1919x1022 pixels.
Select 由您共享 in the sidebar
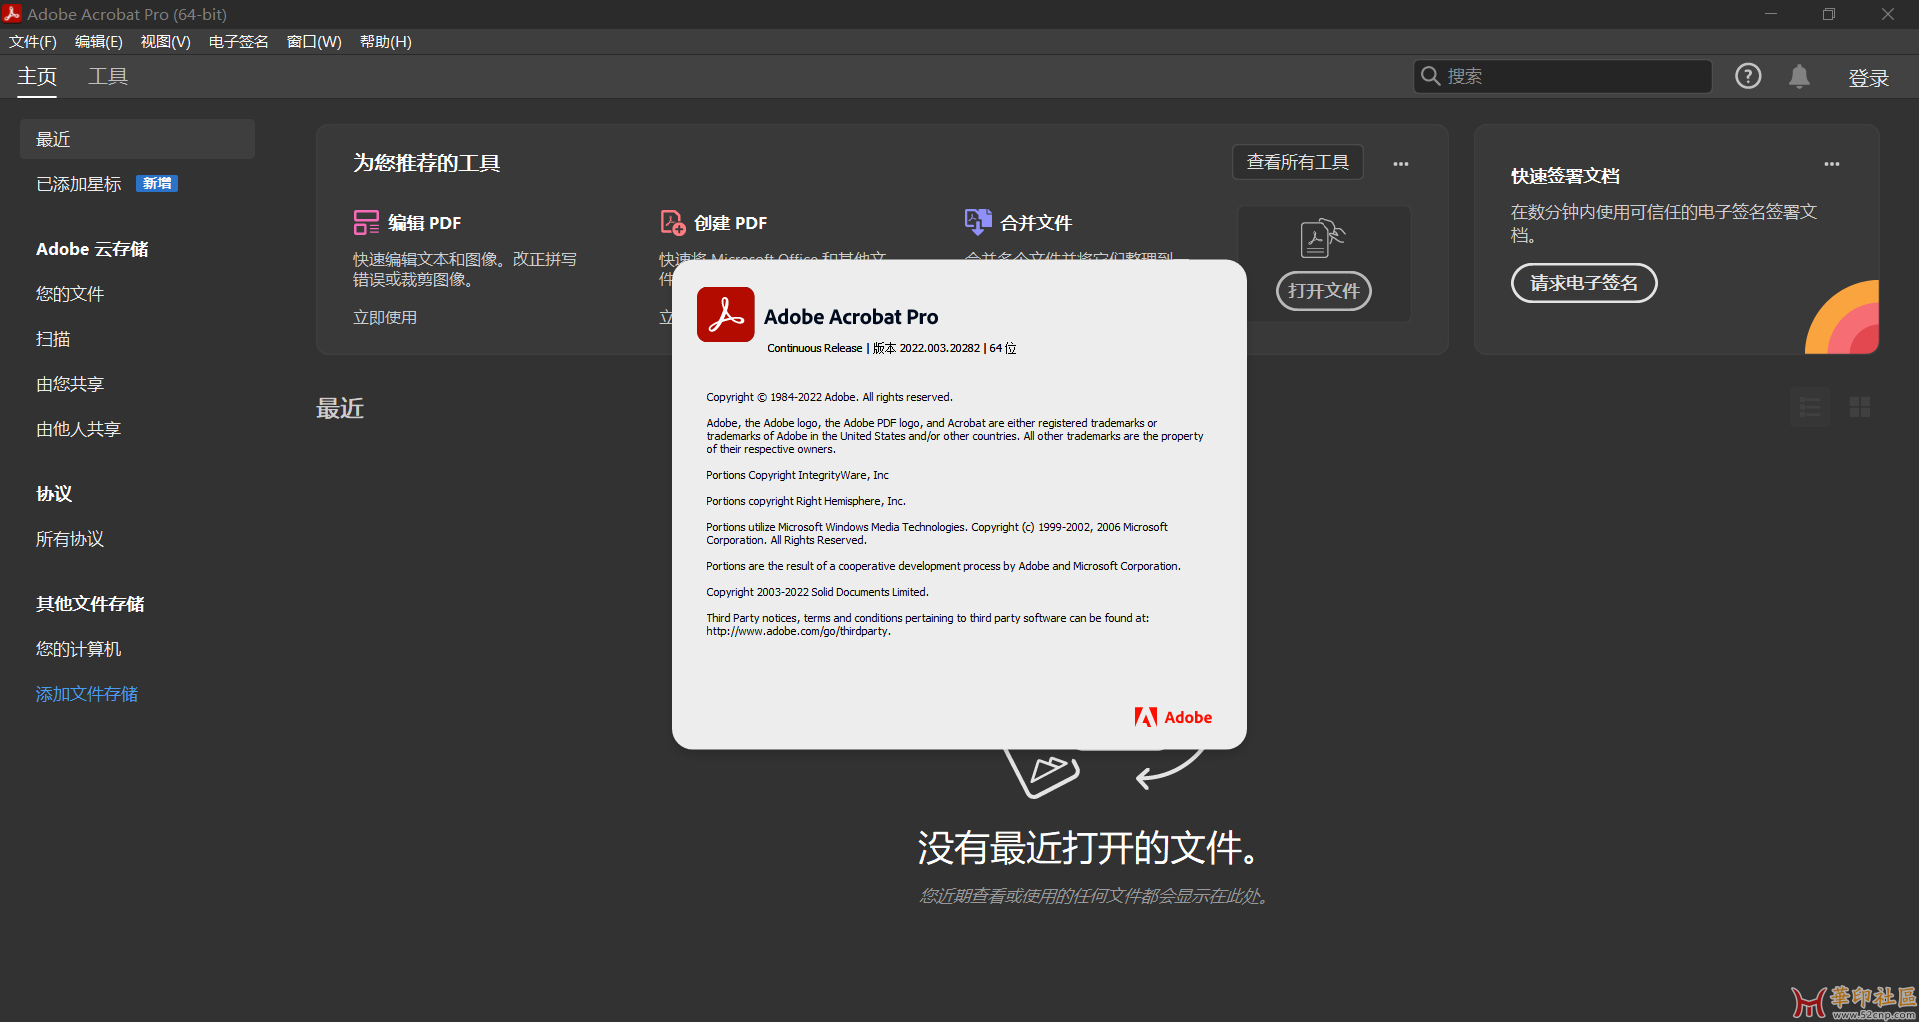(70, 384)
